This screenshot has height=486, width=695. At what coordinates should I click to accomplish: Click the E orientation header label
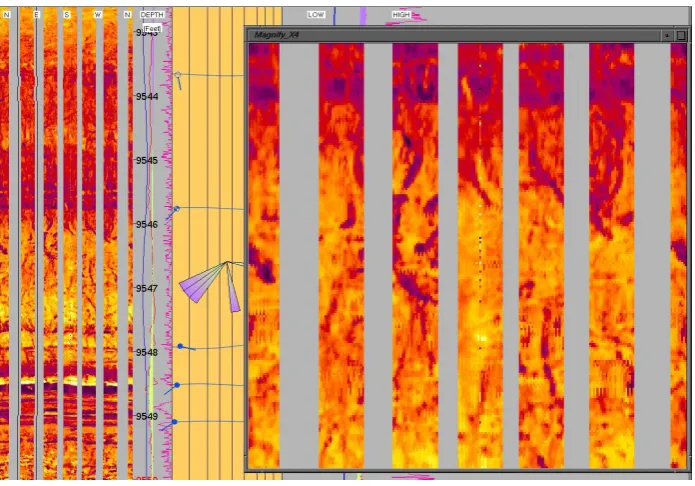[x=36, y=15]
